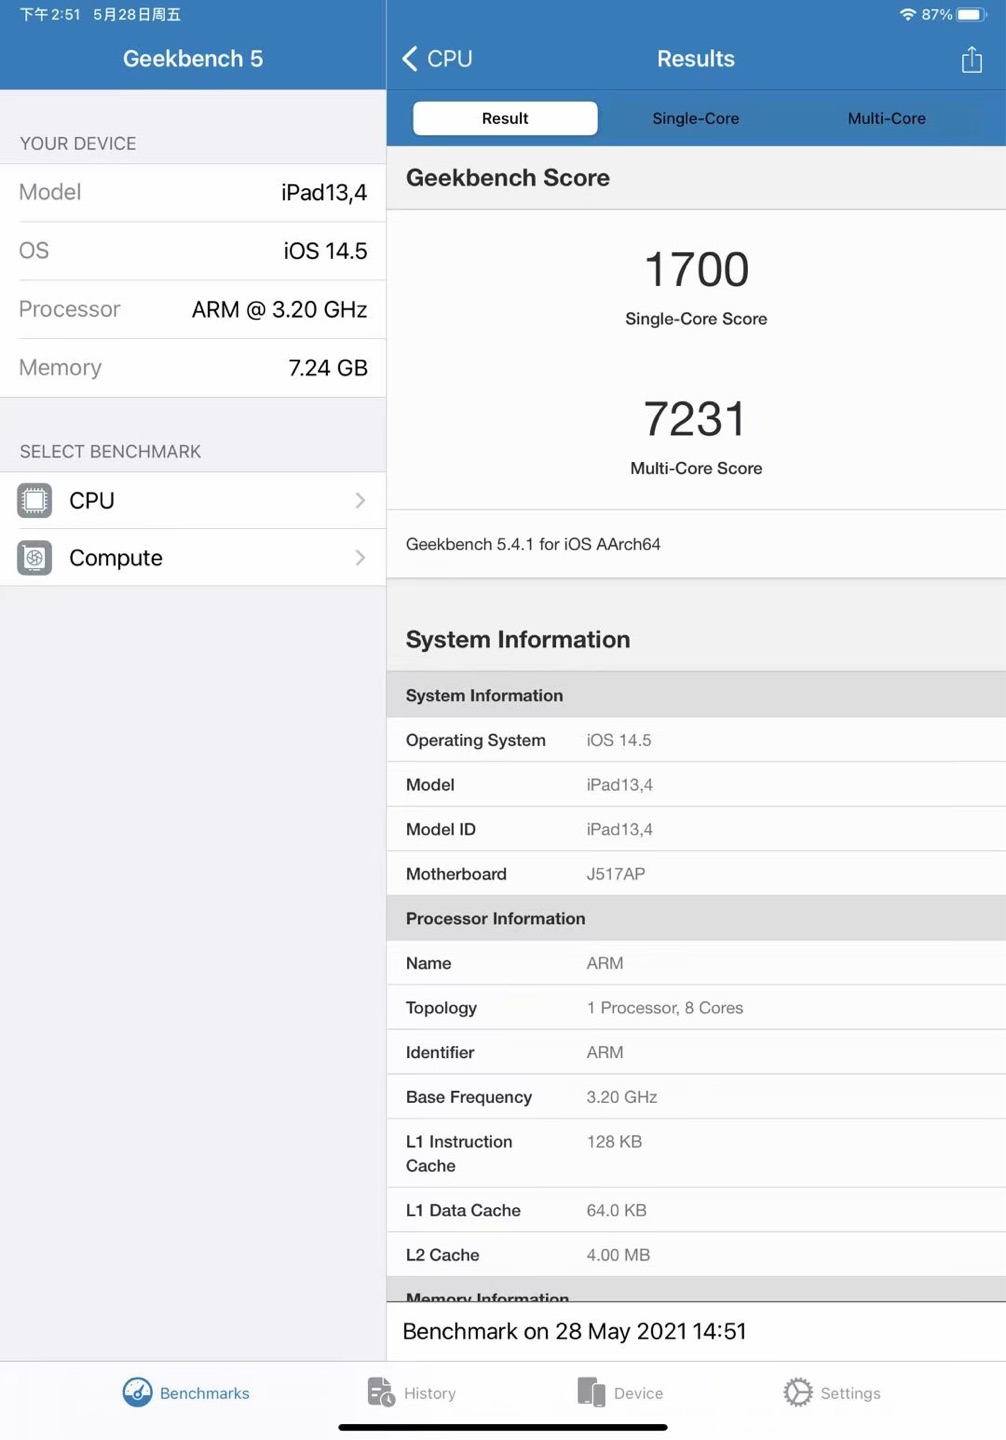Tap the 7231 Multi-Core Score

coord(696,419)
